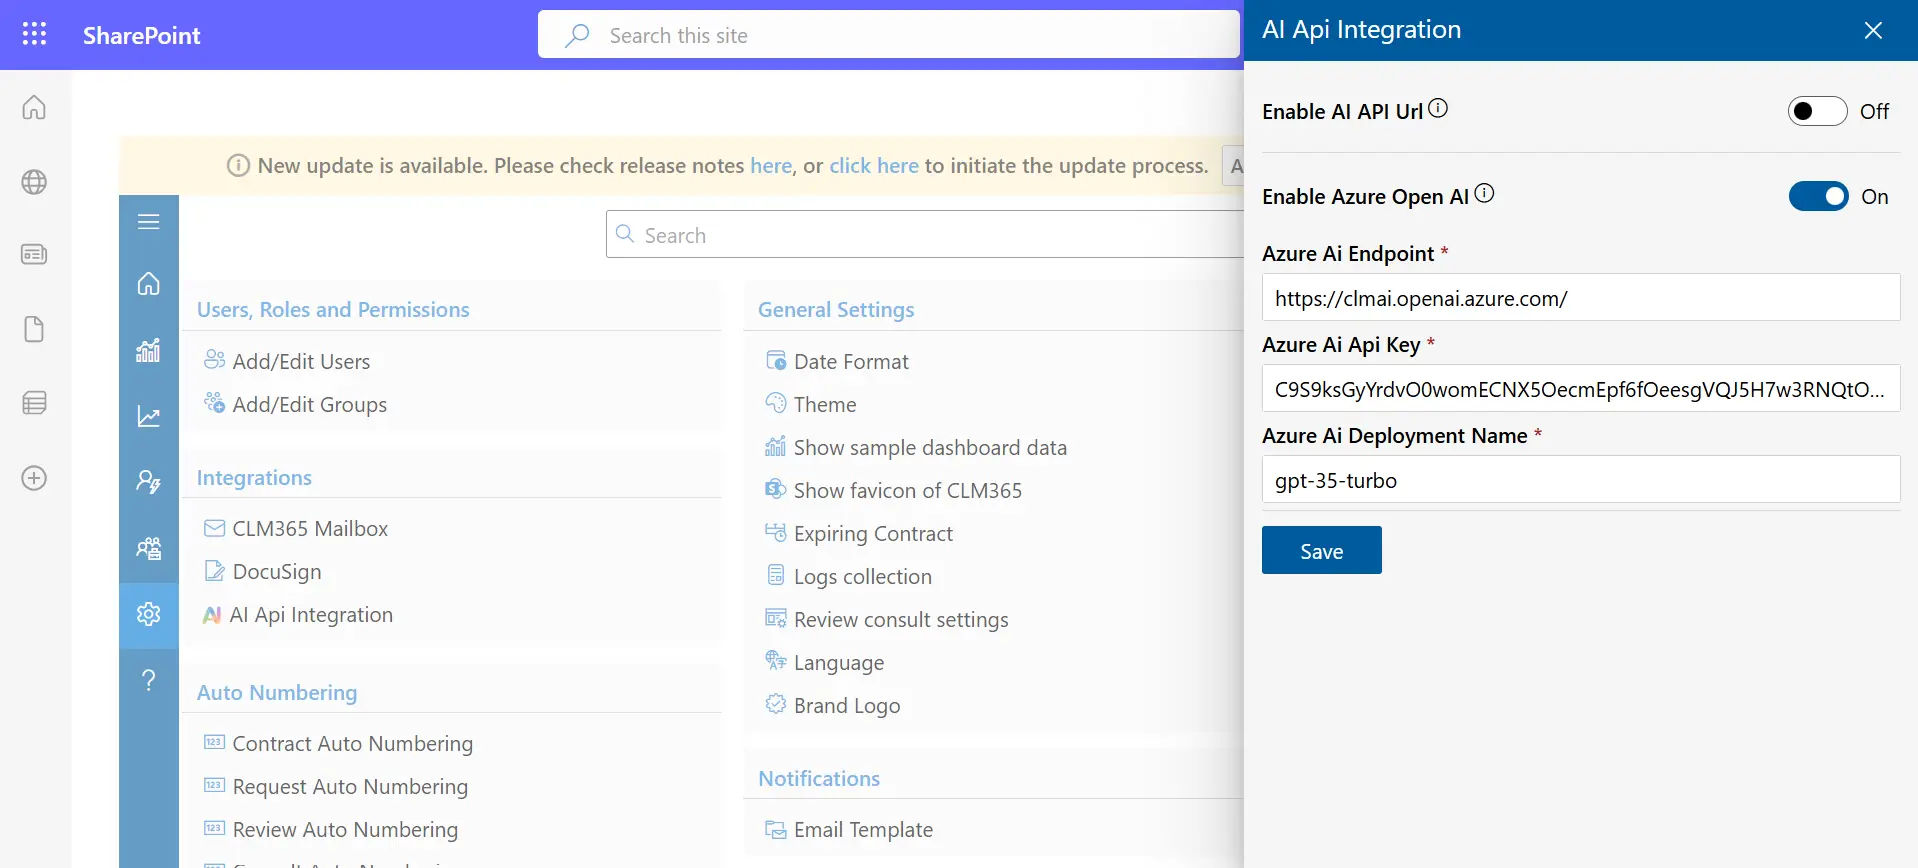This screenshot has height=868, width=1918.
Task: Click info icon beside Enable Azure Open AI
Action: coord(1485,193)
